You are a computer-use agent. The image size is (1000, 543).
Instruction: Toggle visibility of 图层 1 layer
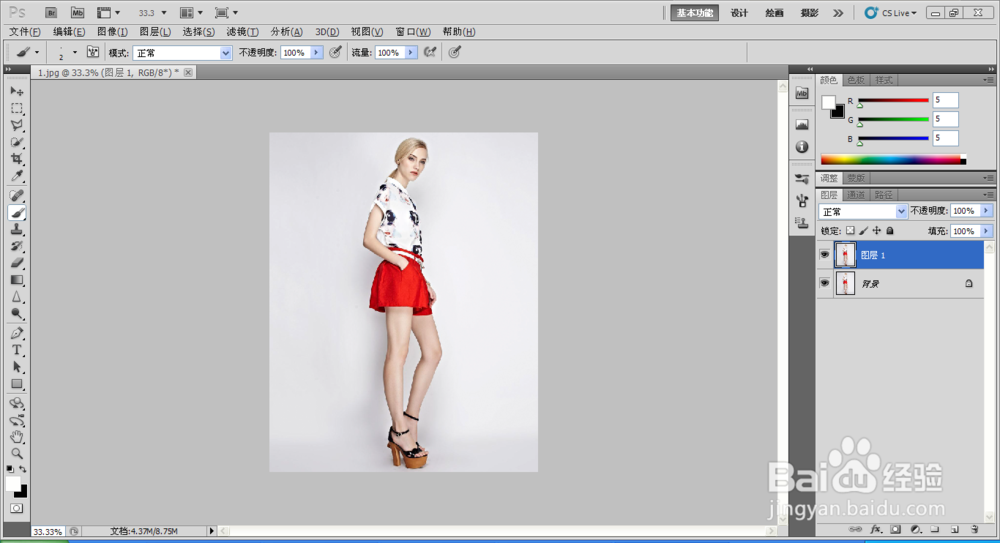click(x=825, y=255)
